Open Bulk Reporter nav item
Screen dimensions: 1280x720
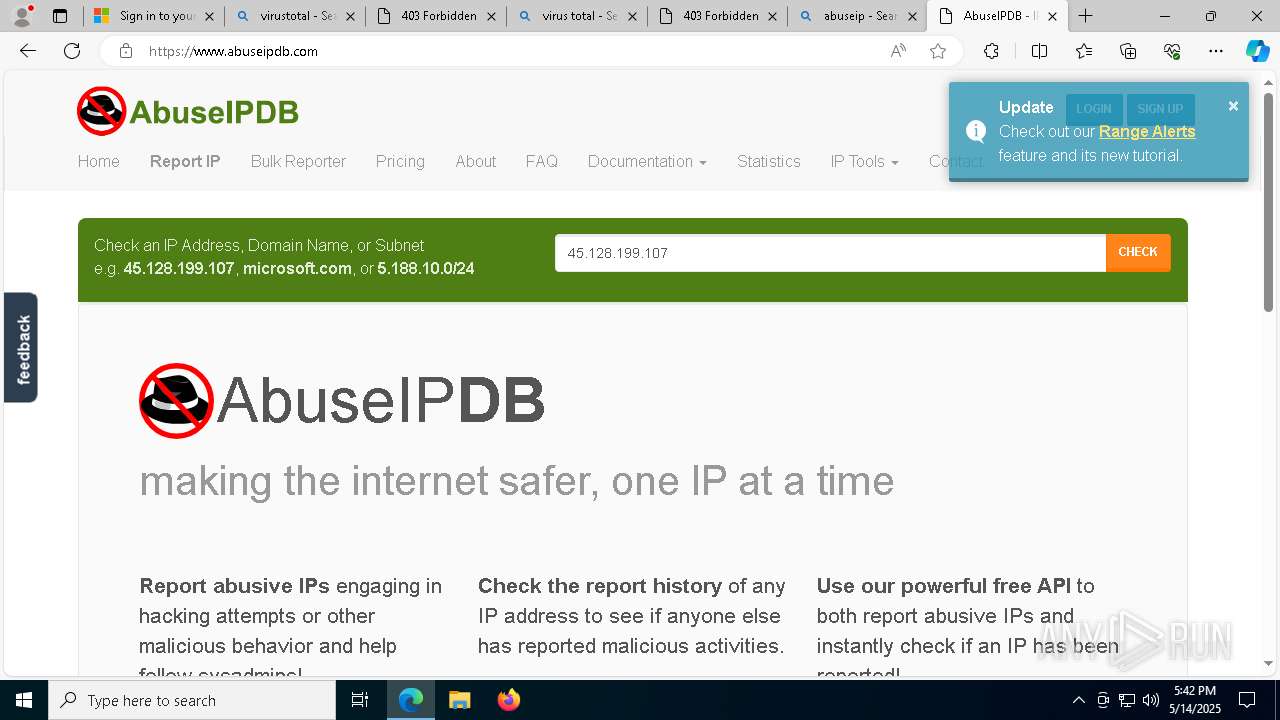pyautogui.click(x=298, y=161)
